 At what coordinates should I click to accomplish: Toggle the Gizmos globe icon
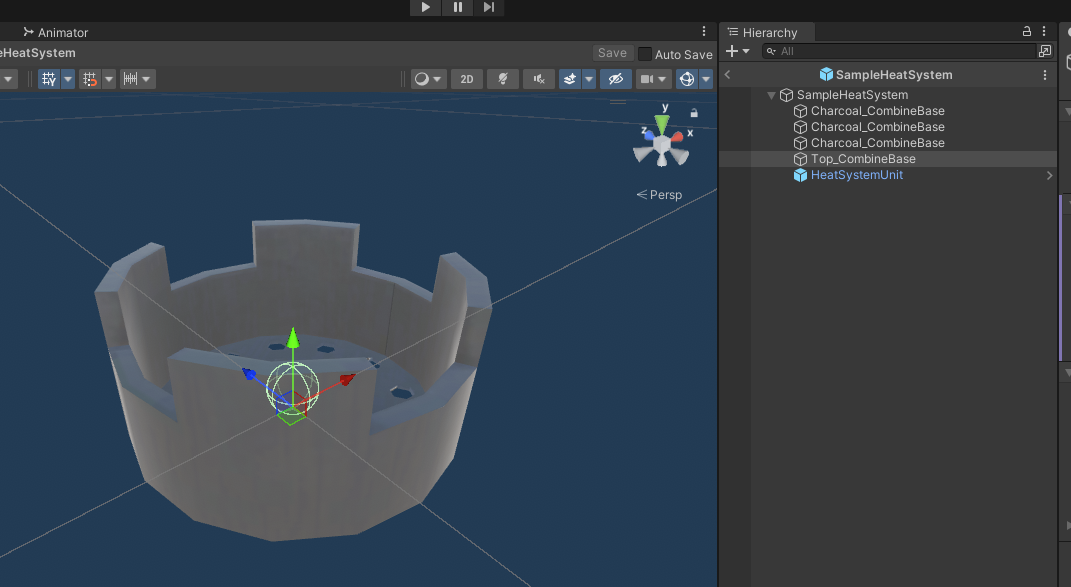click(686, 79)
